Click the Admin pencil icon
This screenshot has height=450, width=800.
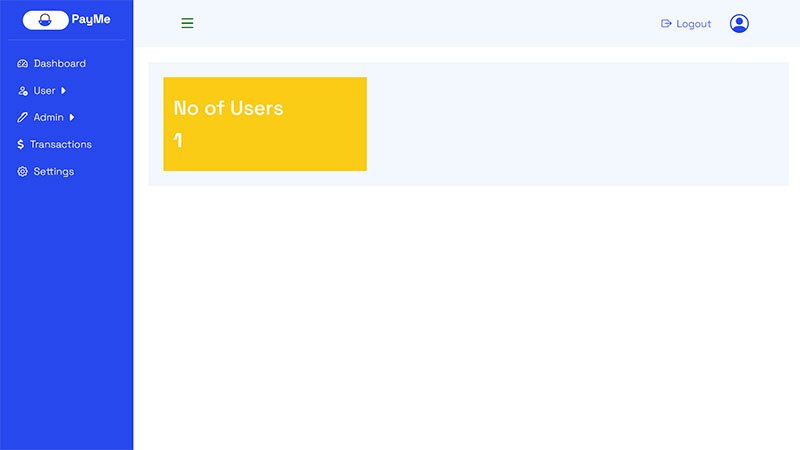[22, 117]
